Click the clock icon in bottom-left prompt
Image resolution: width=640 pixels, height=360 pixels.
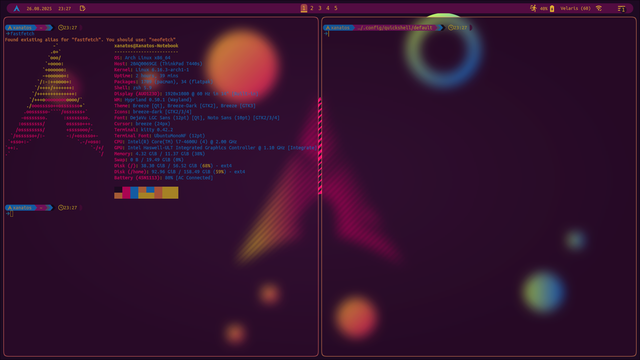60,208
